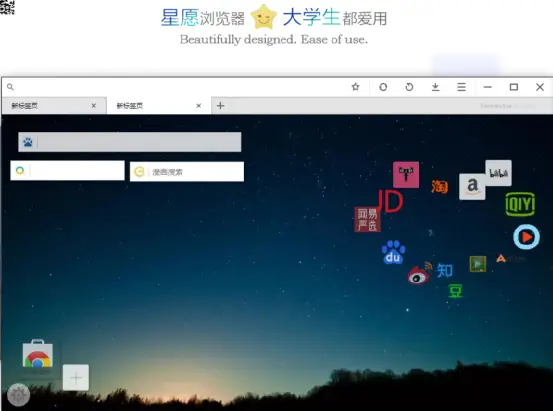Close the second 新标签页 tab

tap(199, 105)
